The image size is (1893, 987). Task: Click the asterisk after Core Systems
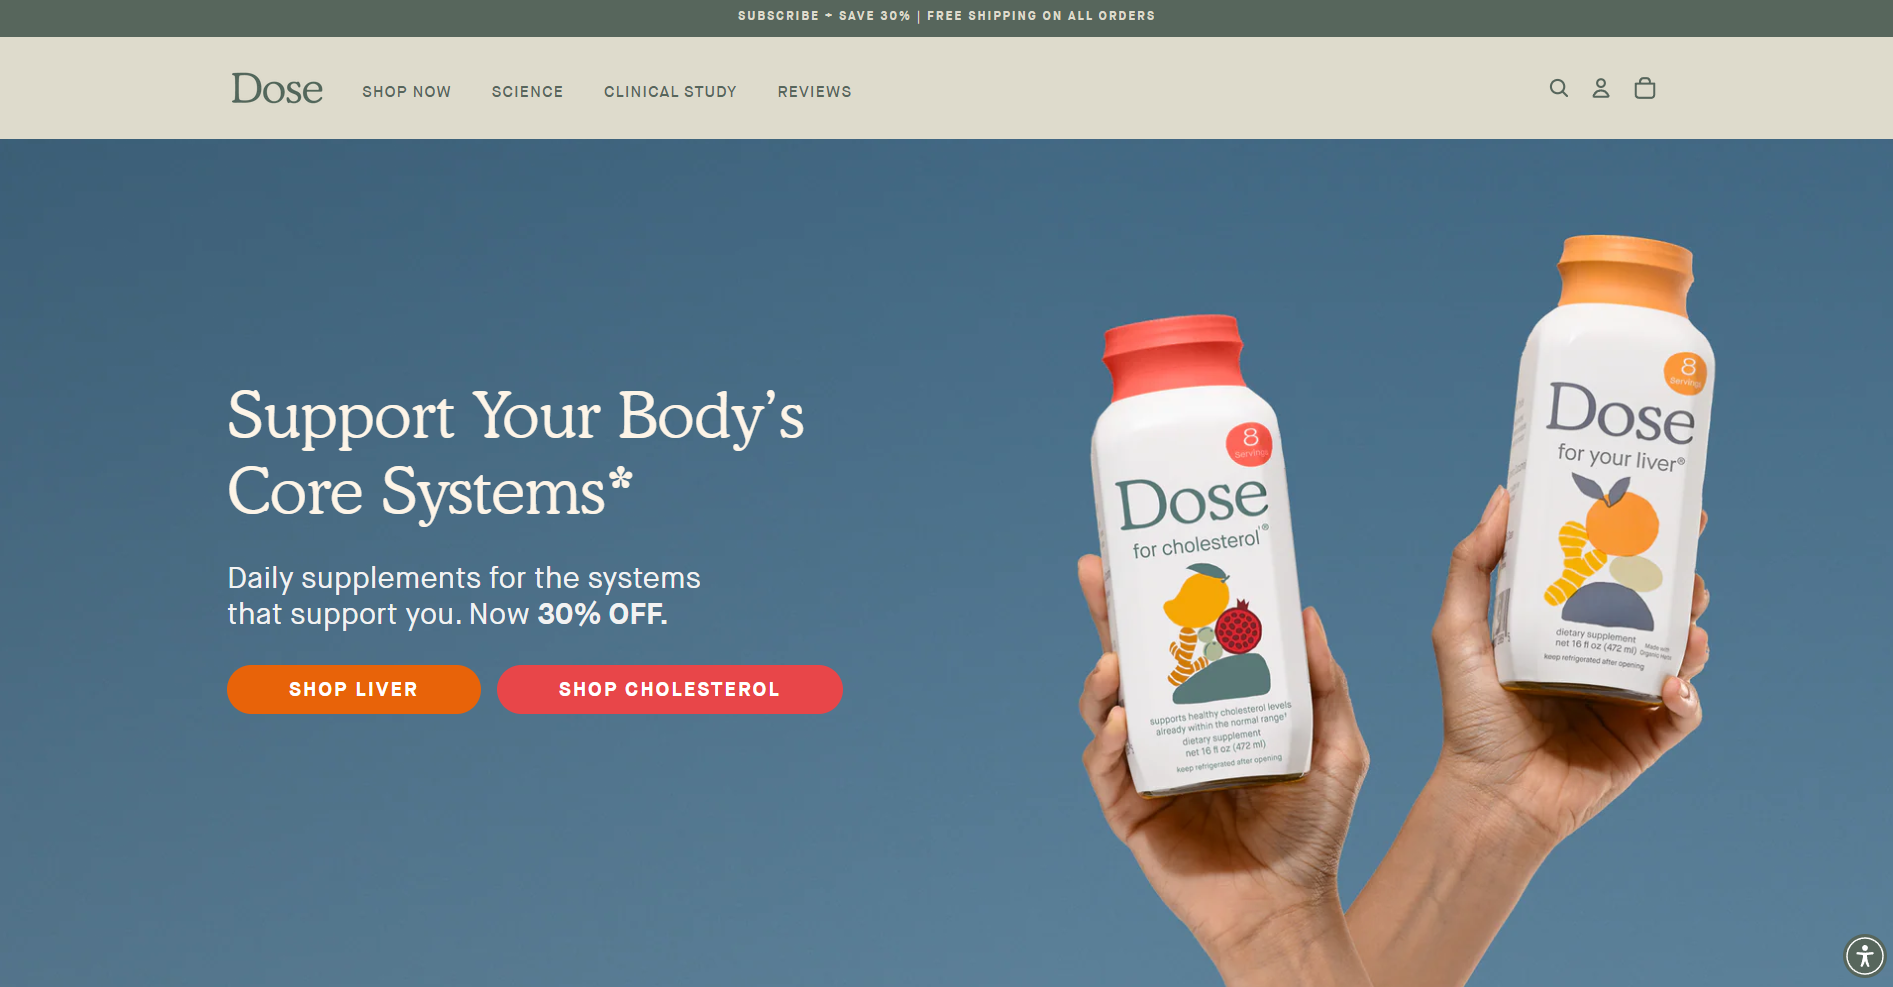[x=621, y=479]
